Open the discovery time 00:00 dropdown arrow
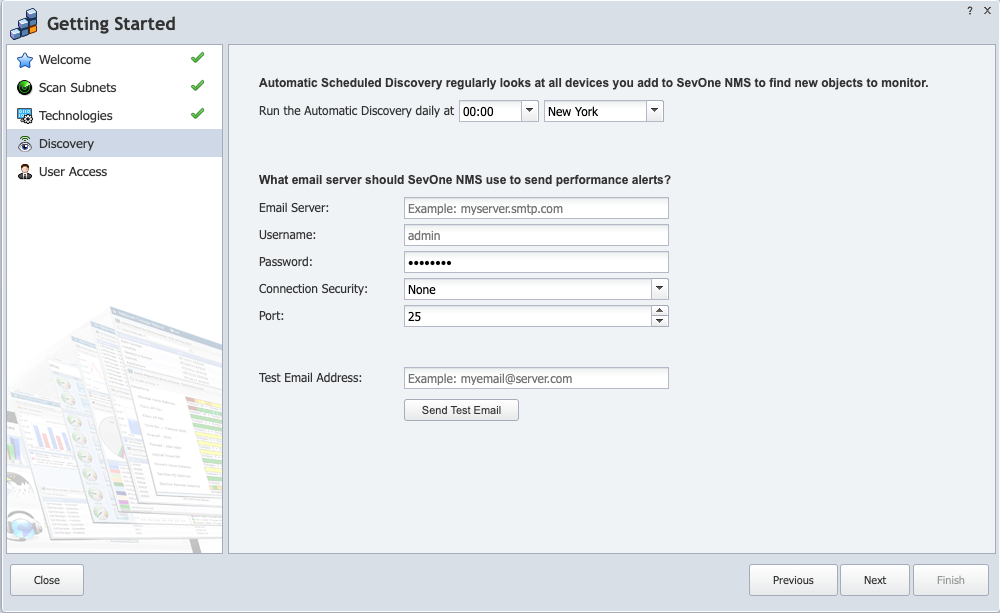This screenshot has width=1000, height=613. [530, 111]
